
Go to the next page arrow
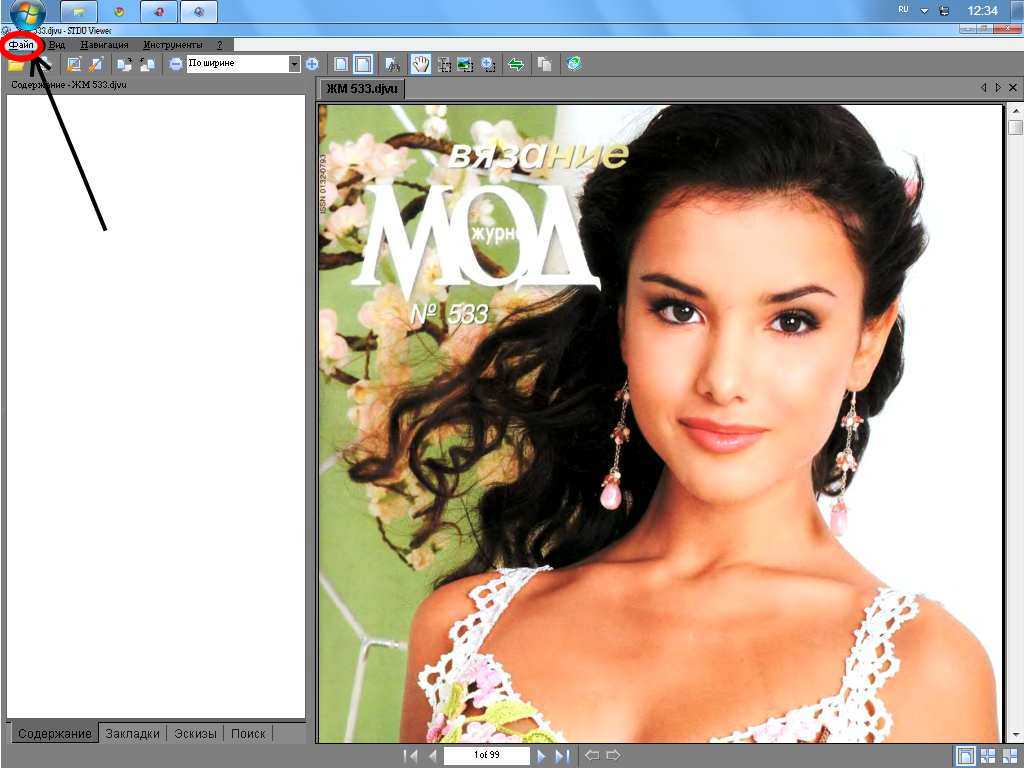(x=541, y=756)
